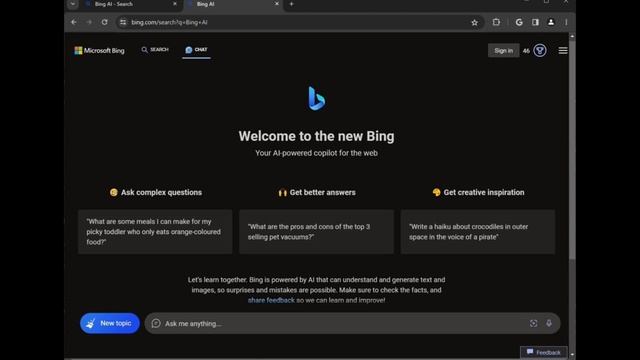The image size is (640, 360).
Task: Open a new browser tab with plus
Action: click(291, 4)
